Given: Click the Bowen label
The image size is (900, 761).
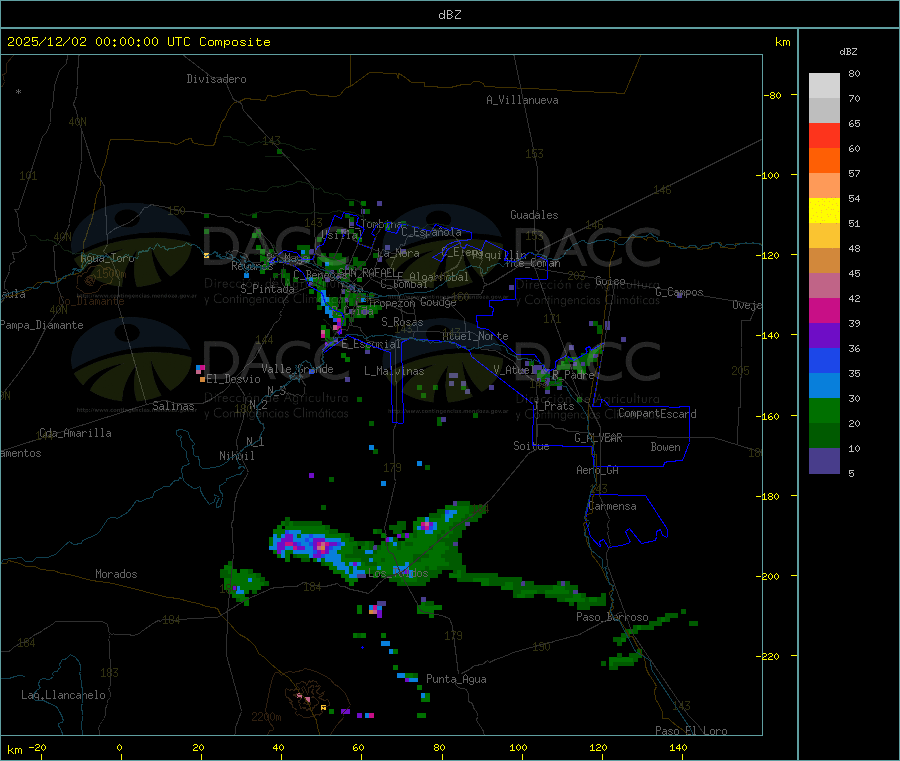Looking at the screenshot, I should coord(665,447).
